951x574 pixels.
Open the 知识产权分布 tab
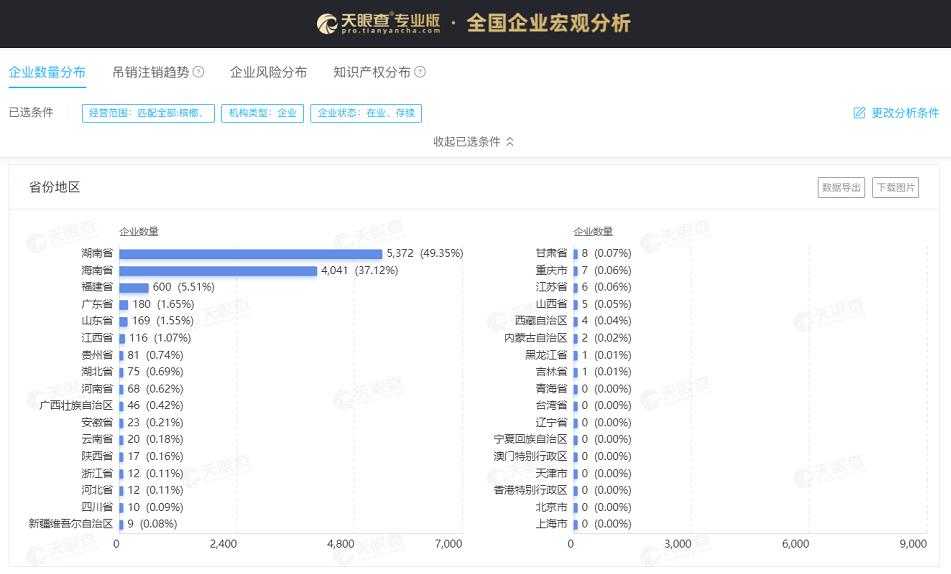pos(371,72)
